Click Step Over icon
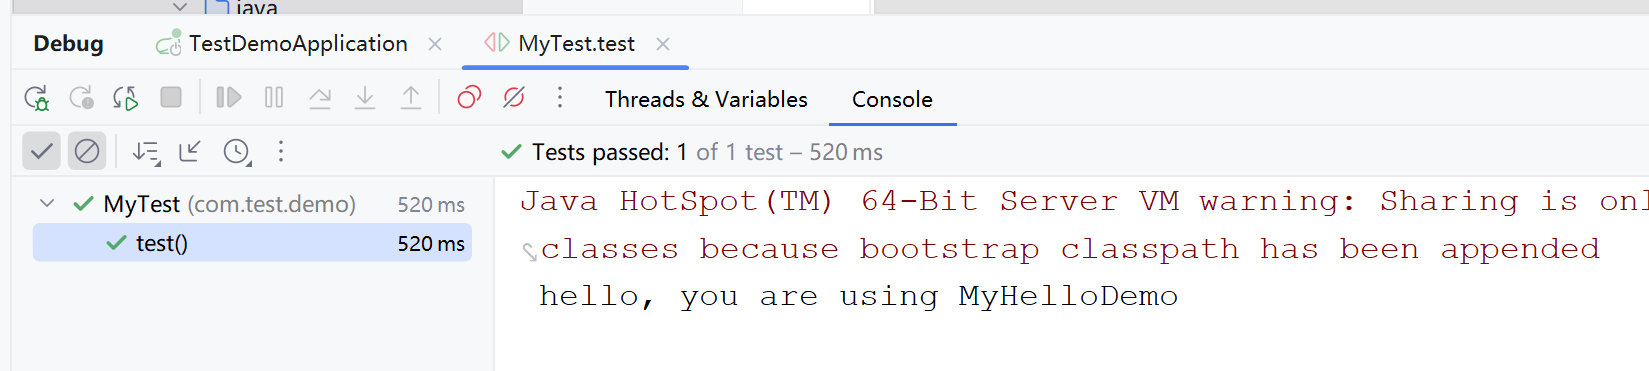The height and width of the screenshot is (371, 1649). [320, 97]
